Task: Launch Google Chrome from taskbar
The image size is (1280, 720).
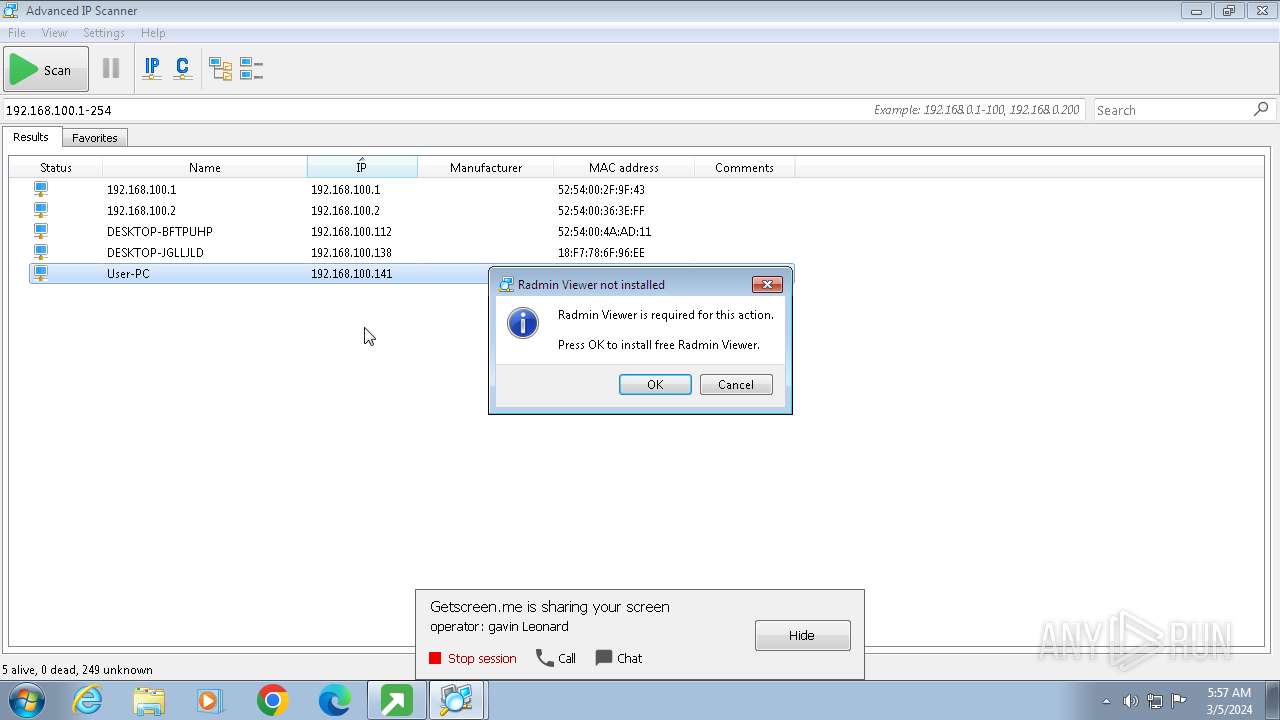Action: pos(272,700)
